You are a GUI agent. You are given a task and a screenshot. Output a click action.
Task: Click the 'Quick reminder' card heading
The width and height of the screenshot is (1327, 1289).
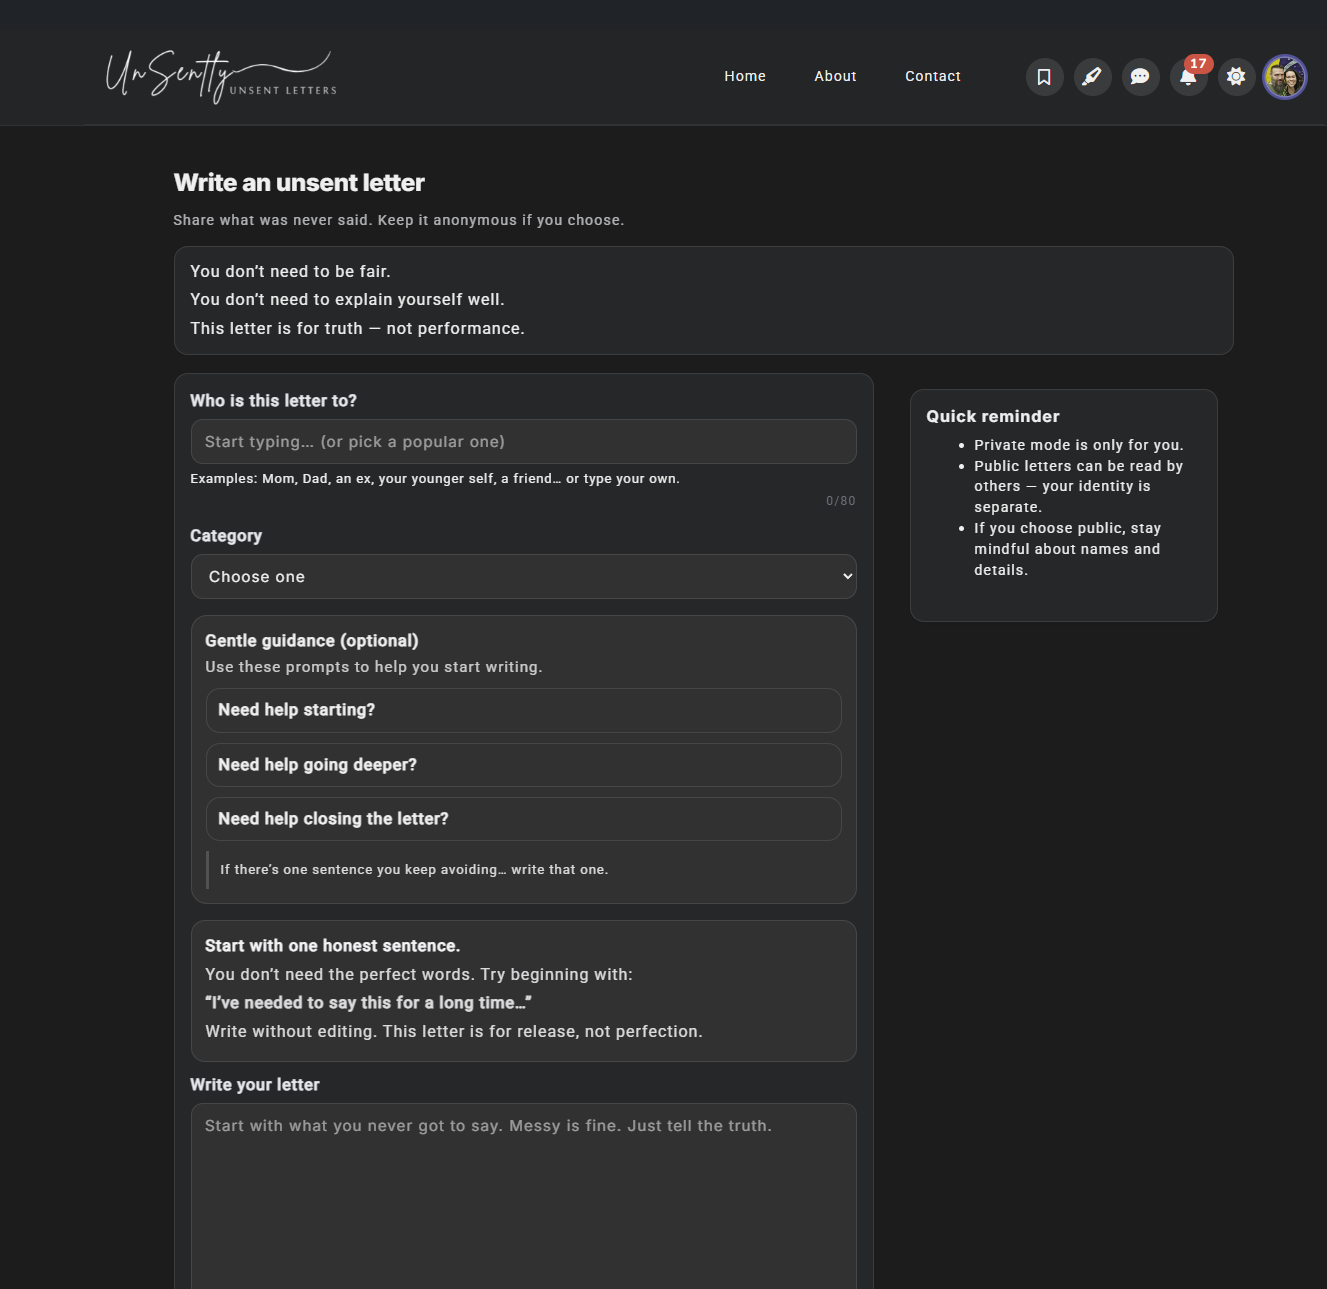992,417
